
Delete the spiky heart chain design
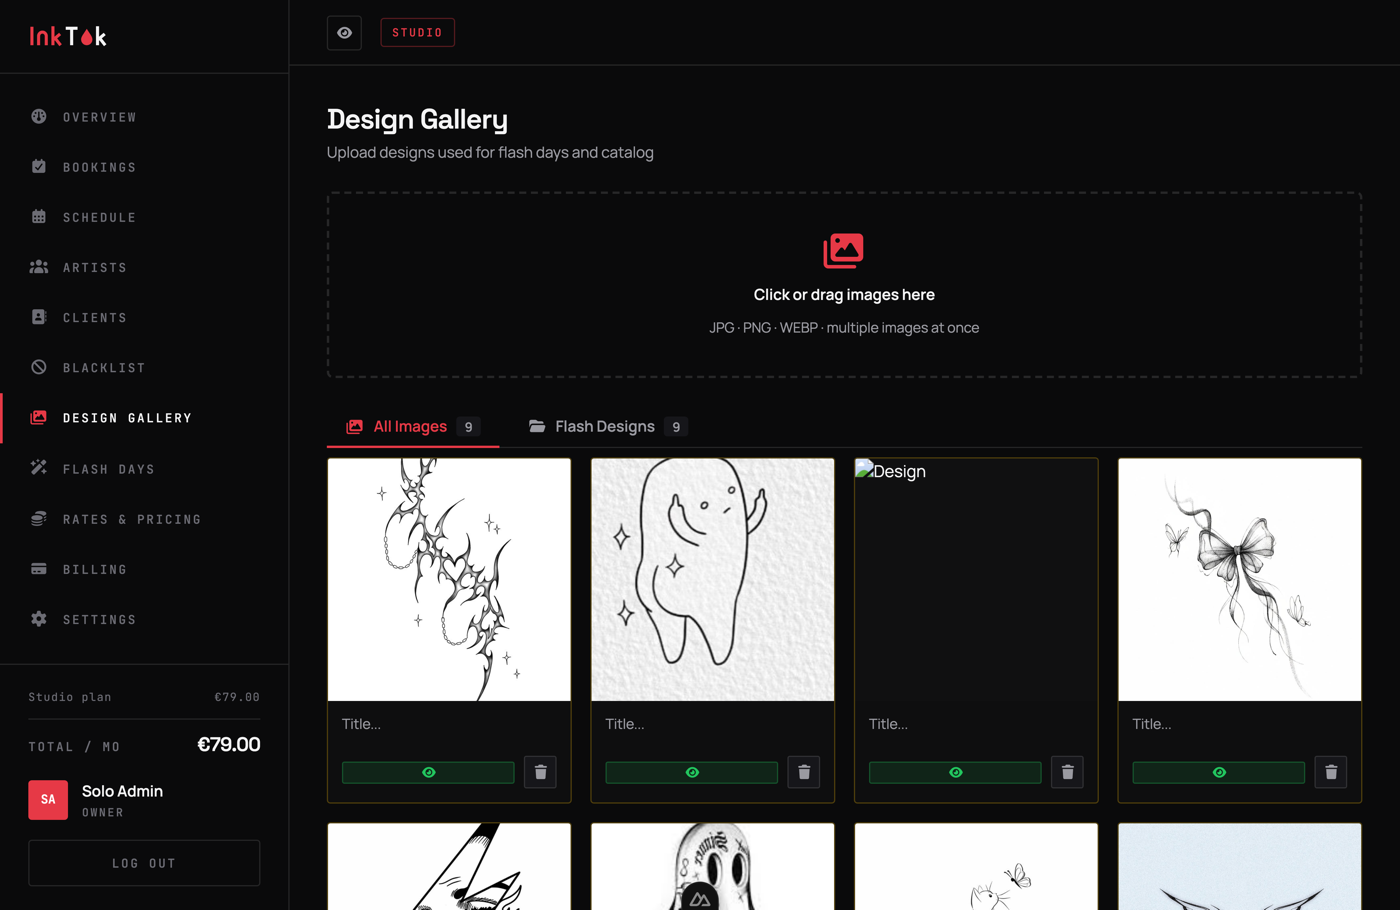[x=540, y=772]
